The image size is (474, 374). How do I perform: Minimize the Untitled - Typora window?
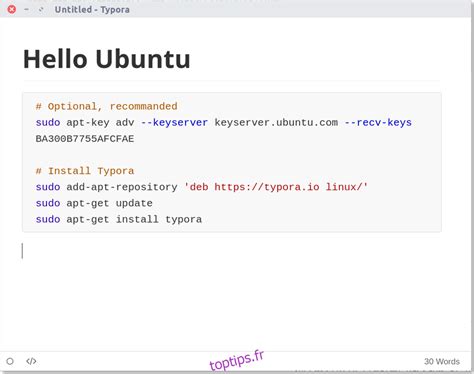click(26, 9)
